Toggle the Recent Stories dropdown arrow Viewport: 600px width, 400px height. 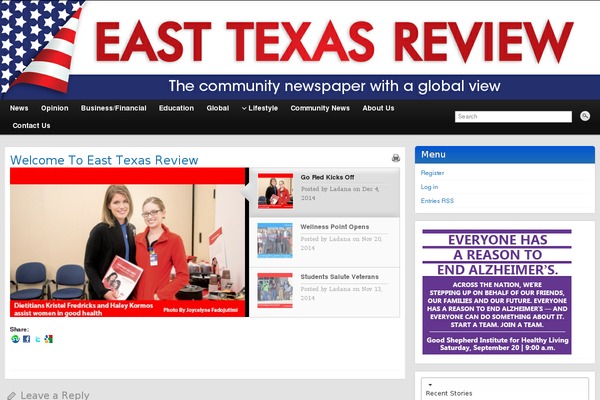click(x=430, y=385)
